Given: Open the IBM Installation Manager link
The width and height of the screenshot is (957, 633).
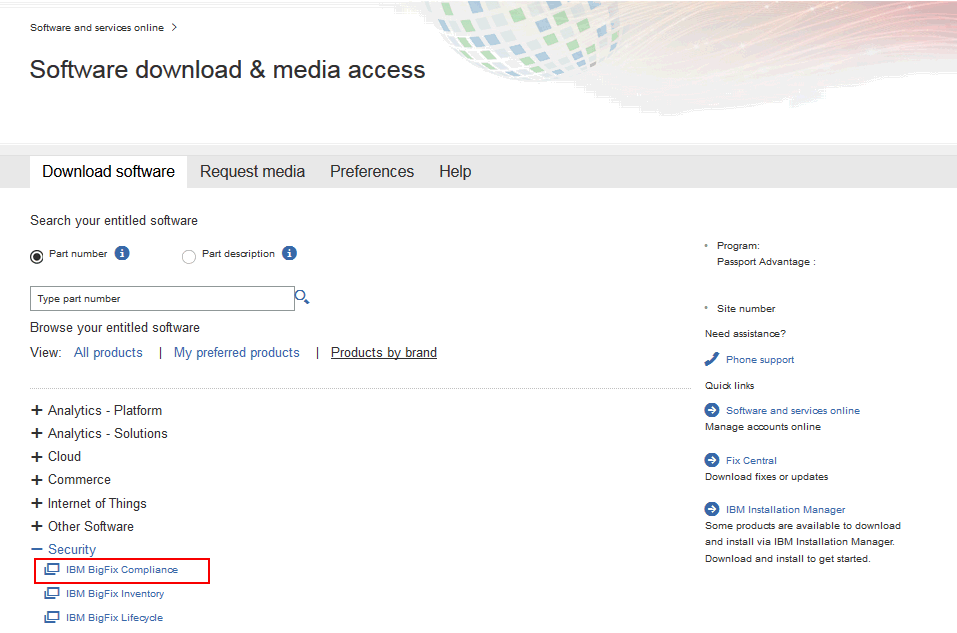Looking at the screenshot, I should click(785, 509).
